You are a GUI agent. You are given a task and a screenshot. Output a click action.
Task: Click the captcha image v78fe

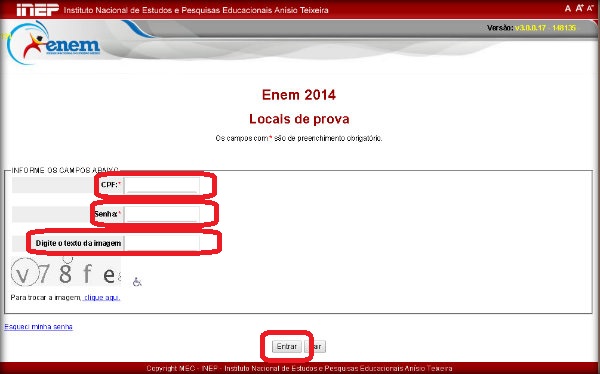(x=66, y=272)
